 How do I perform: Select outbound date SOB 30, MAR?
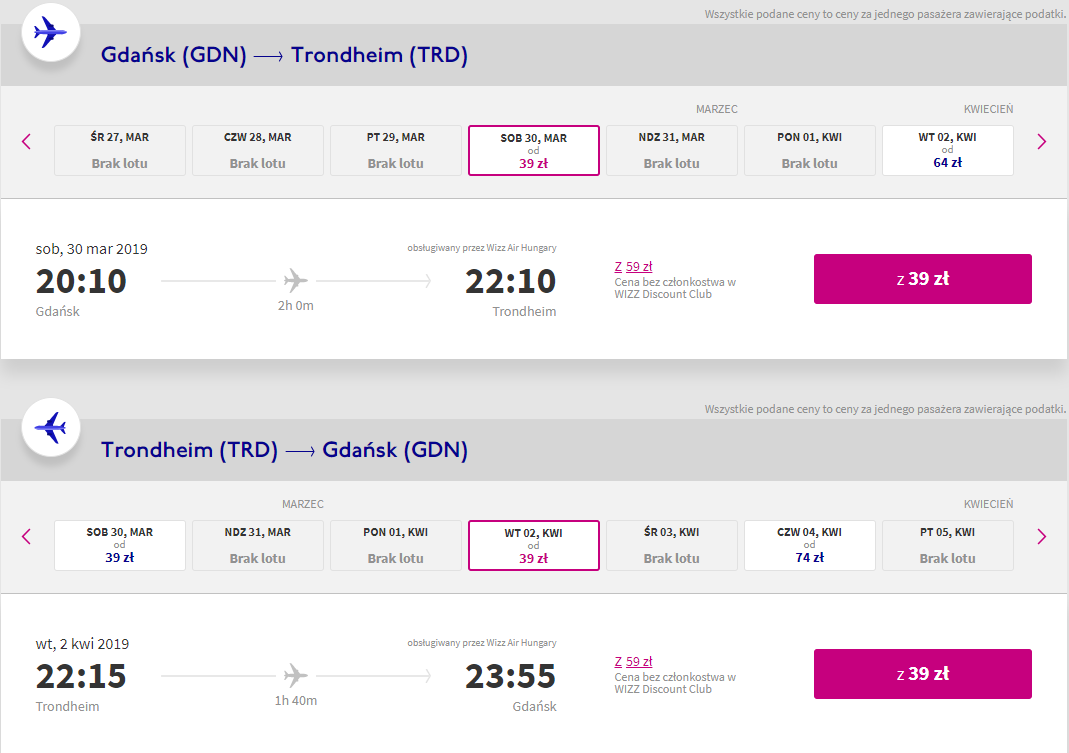click(533, 151)
